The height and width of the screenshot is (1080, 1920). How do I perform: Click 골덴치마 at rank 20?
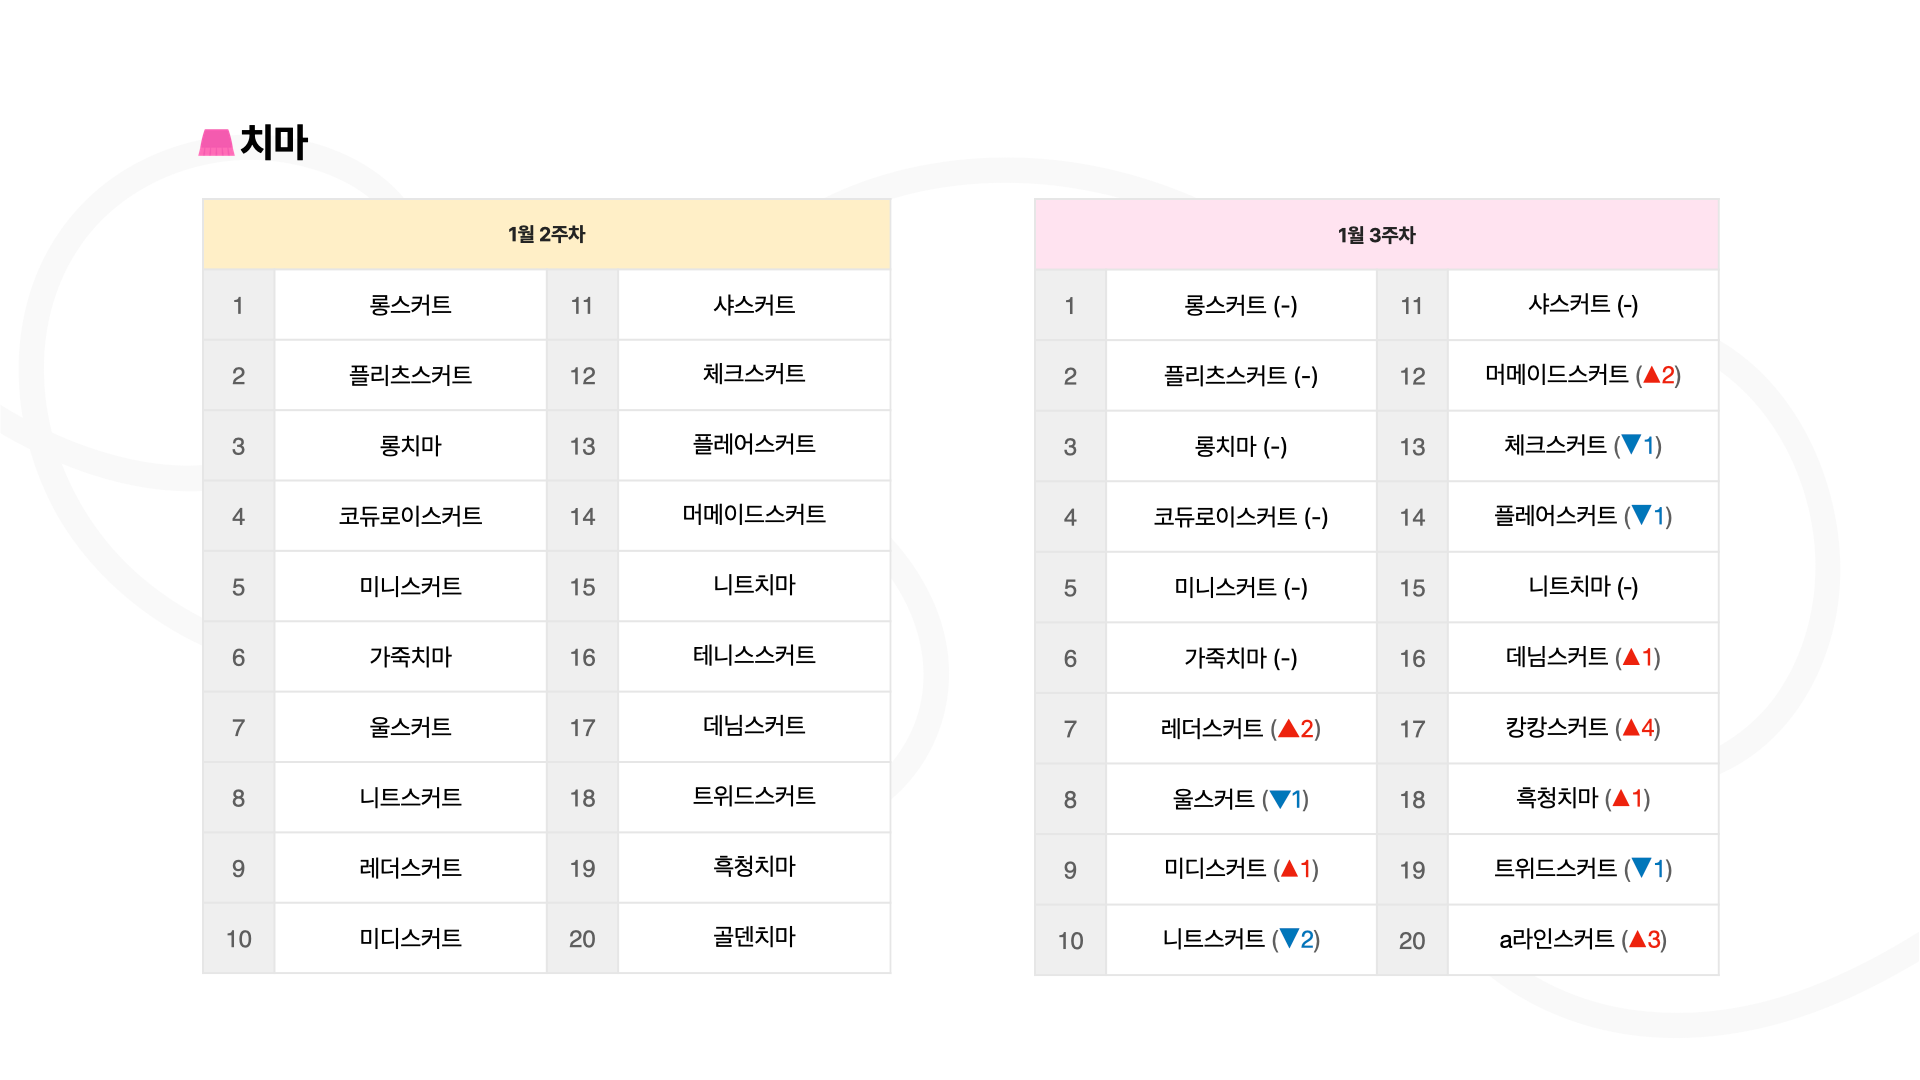pos(754,938)
